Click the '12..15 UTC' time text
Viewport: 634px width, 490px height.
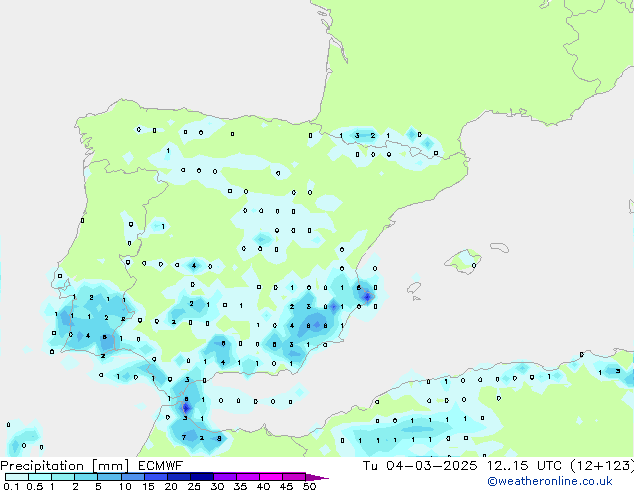(524, 466)
